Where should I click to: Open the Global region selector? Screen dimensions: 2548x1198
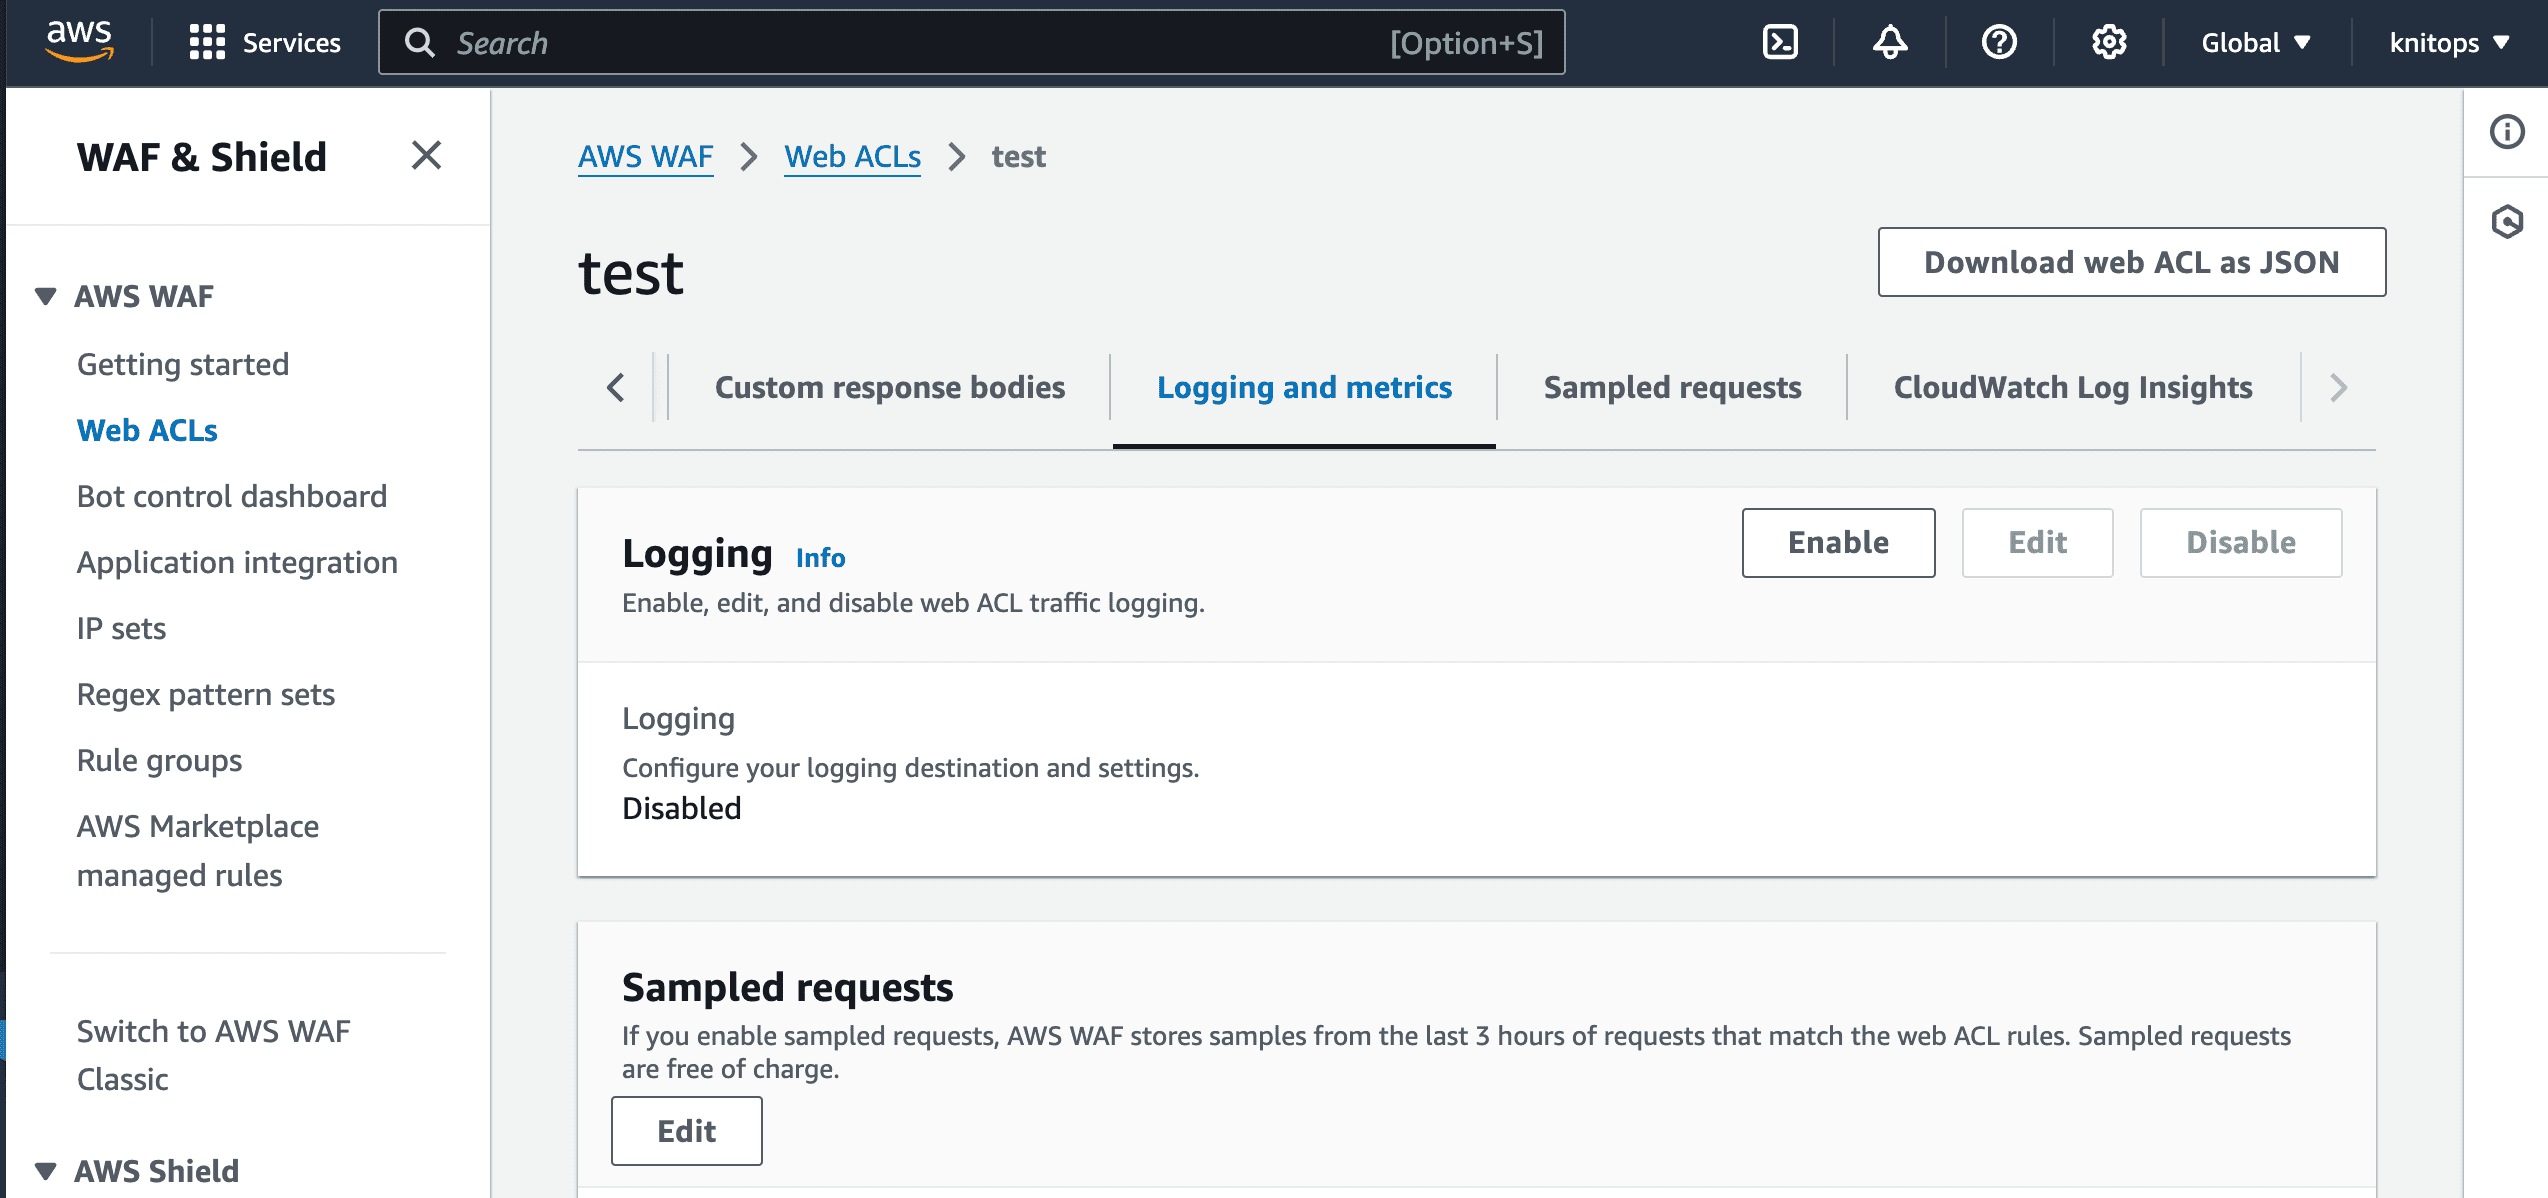2256,42
